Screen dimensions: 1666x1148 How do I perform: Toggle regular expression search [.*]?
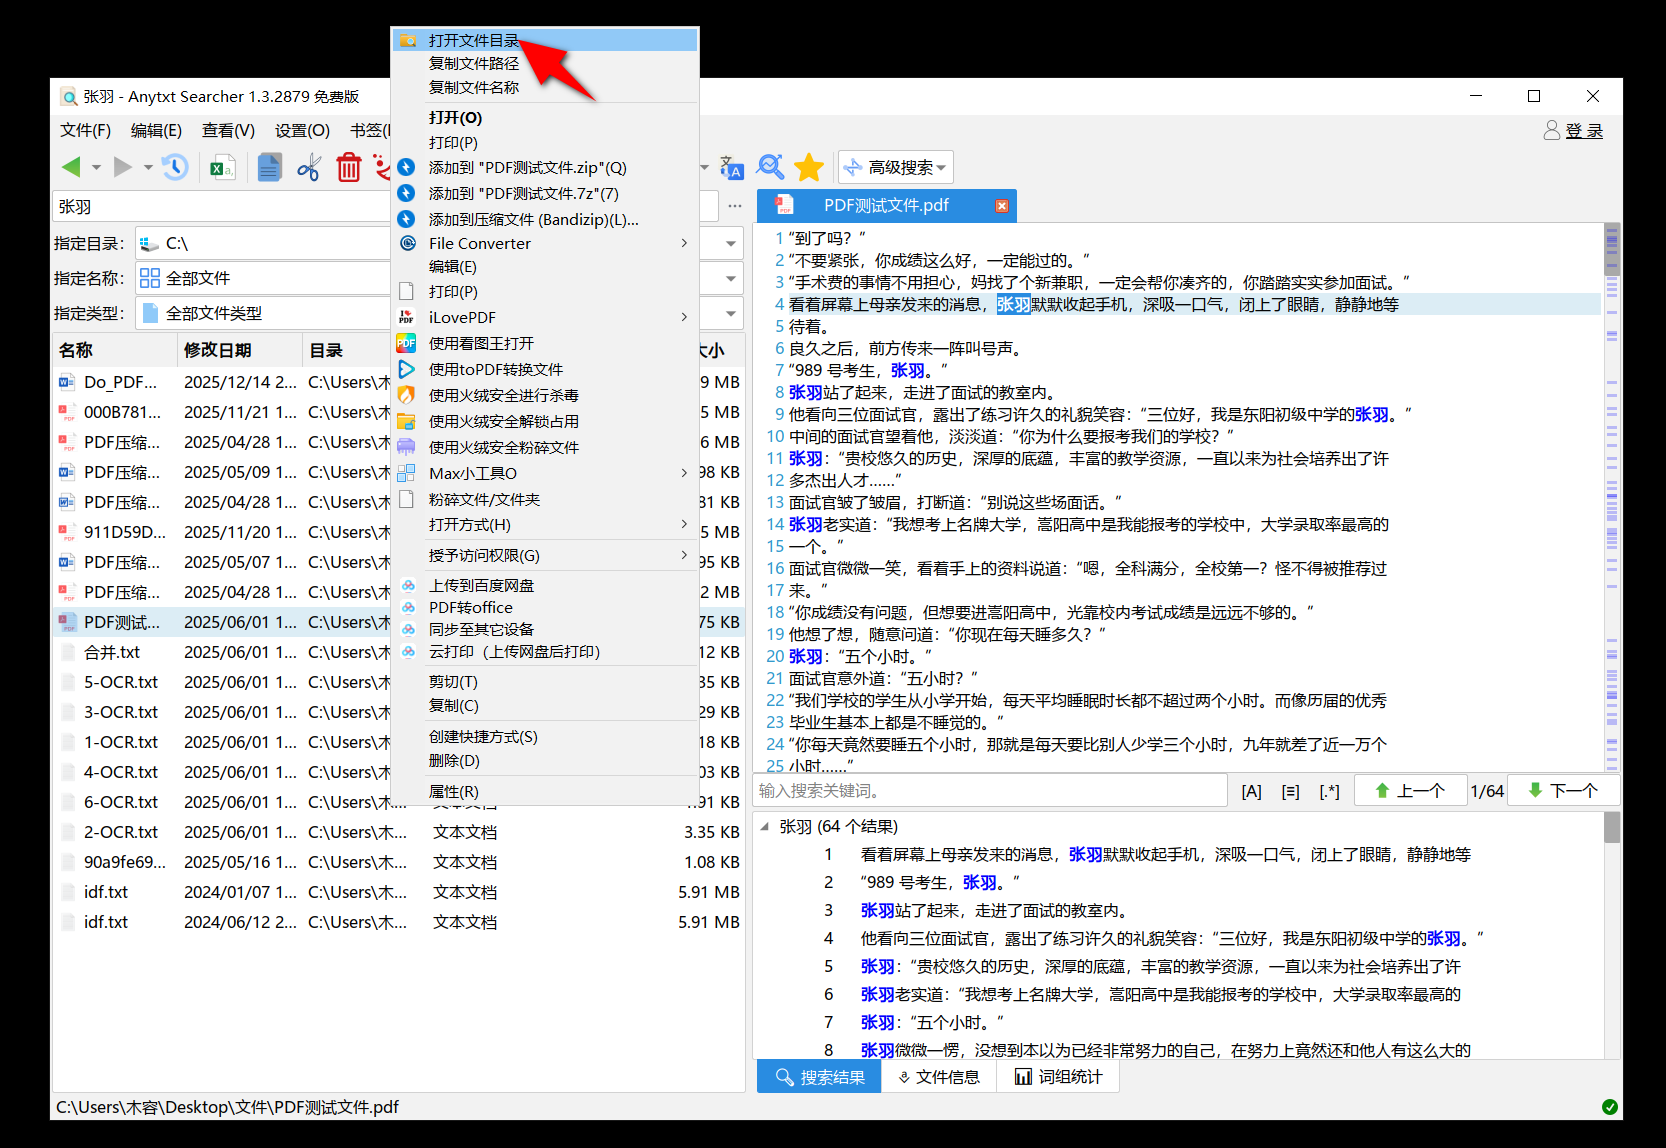coord(1329,790)
